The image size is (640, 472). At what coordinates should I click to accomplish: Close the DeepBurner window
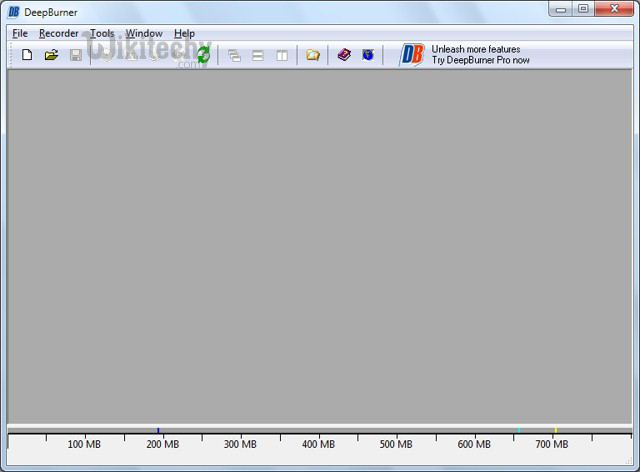[x=614, y=9]
